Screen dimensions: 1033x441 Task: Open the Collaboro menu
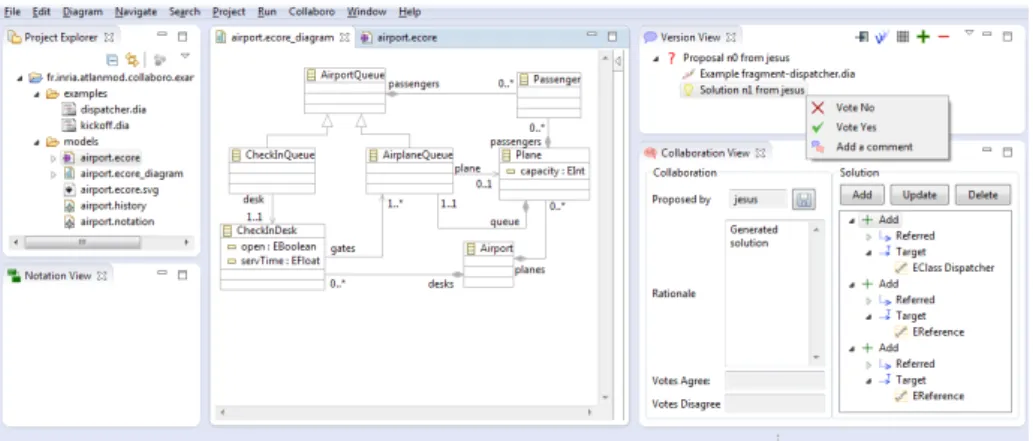[312, 11]
